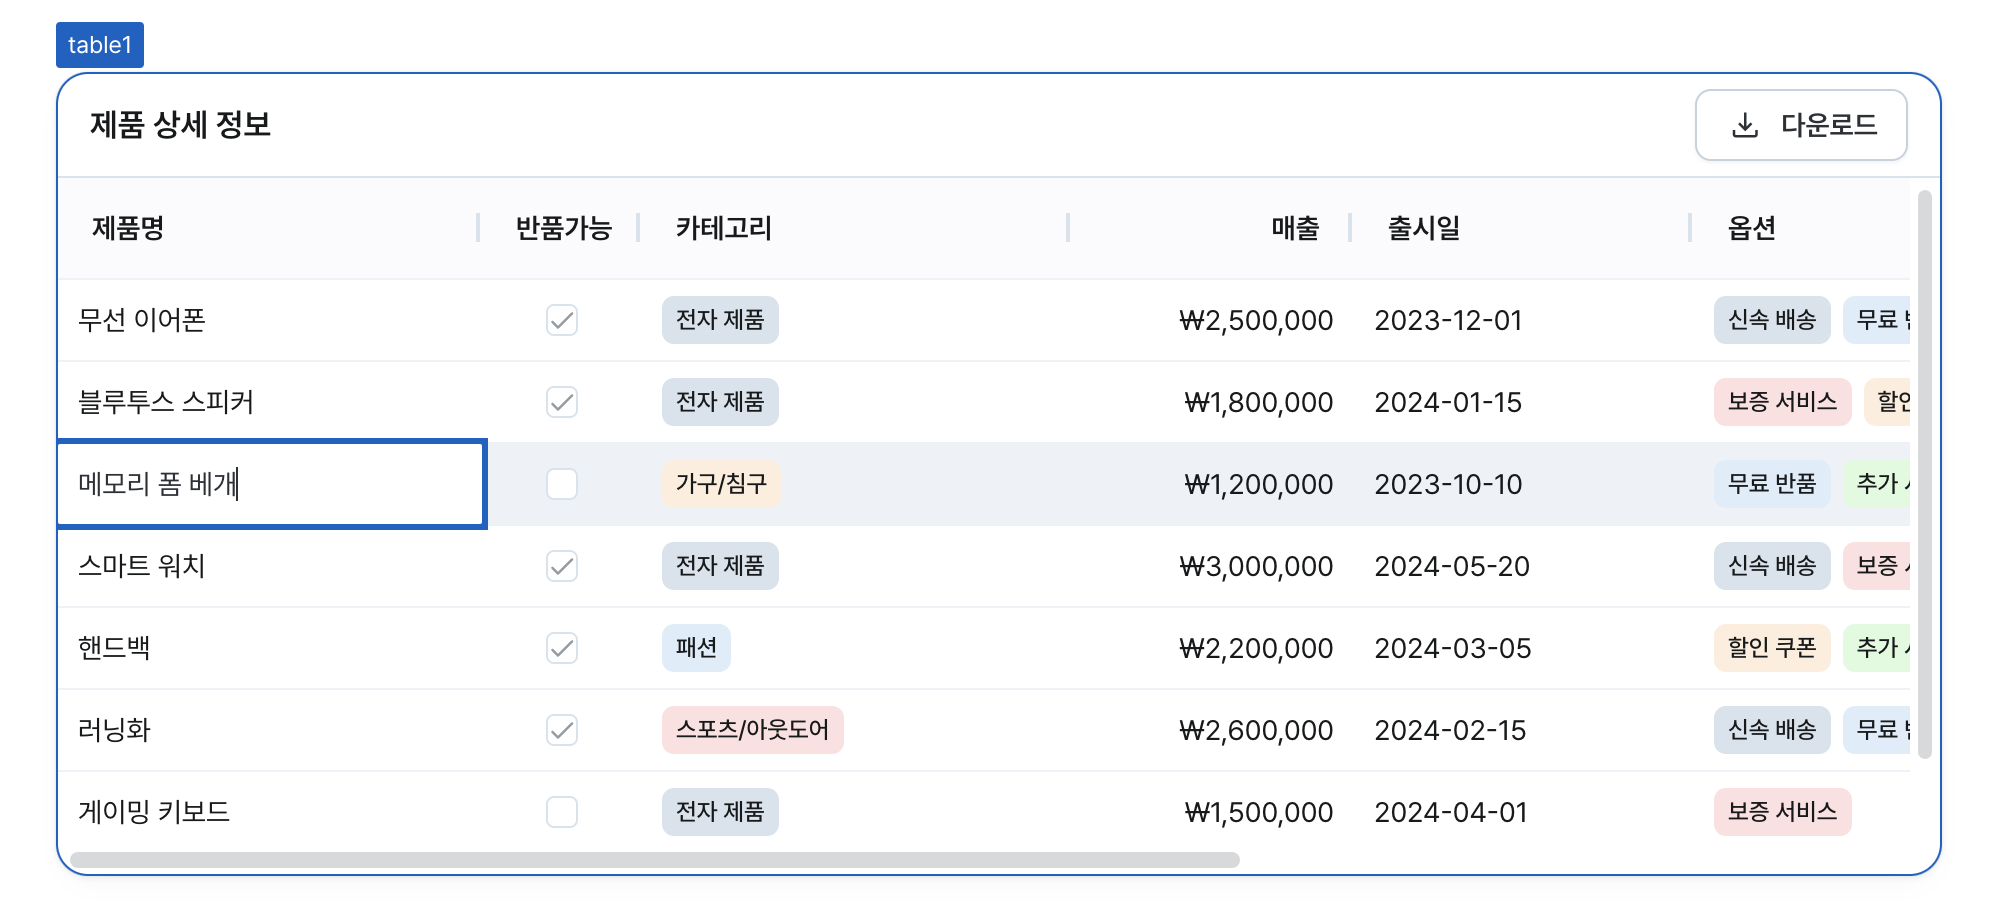Click 보증 서비스 tag in 게이밍 키보드 row

1783,812
